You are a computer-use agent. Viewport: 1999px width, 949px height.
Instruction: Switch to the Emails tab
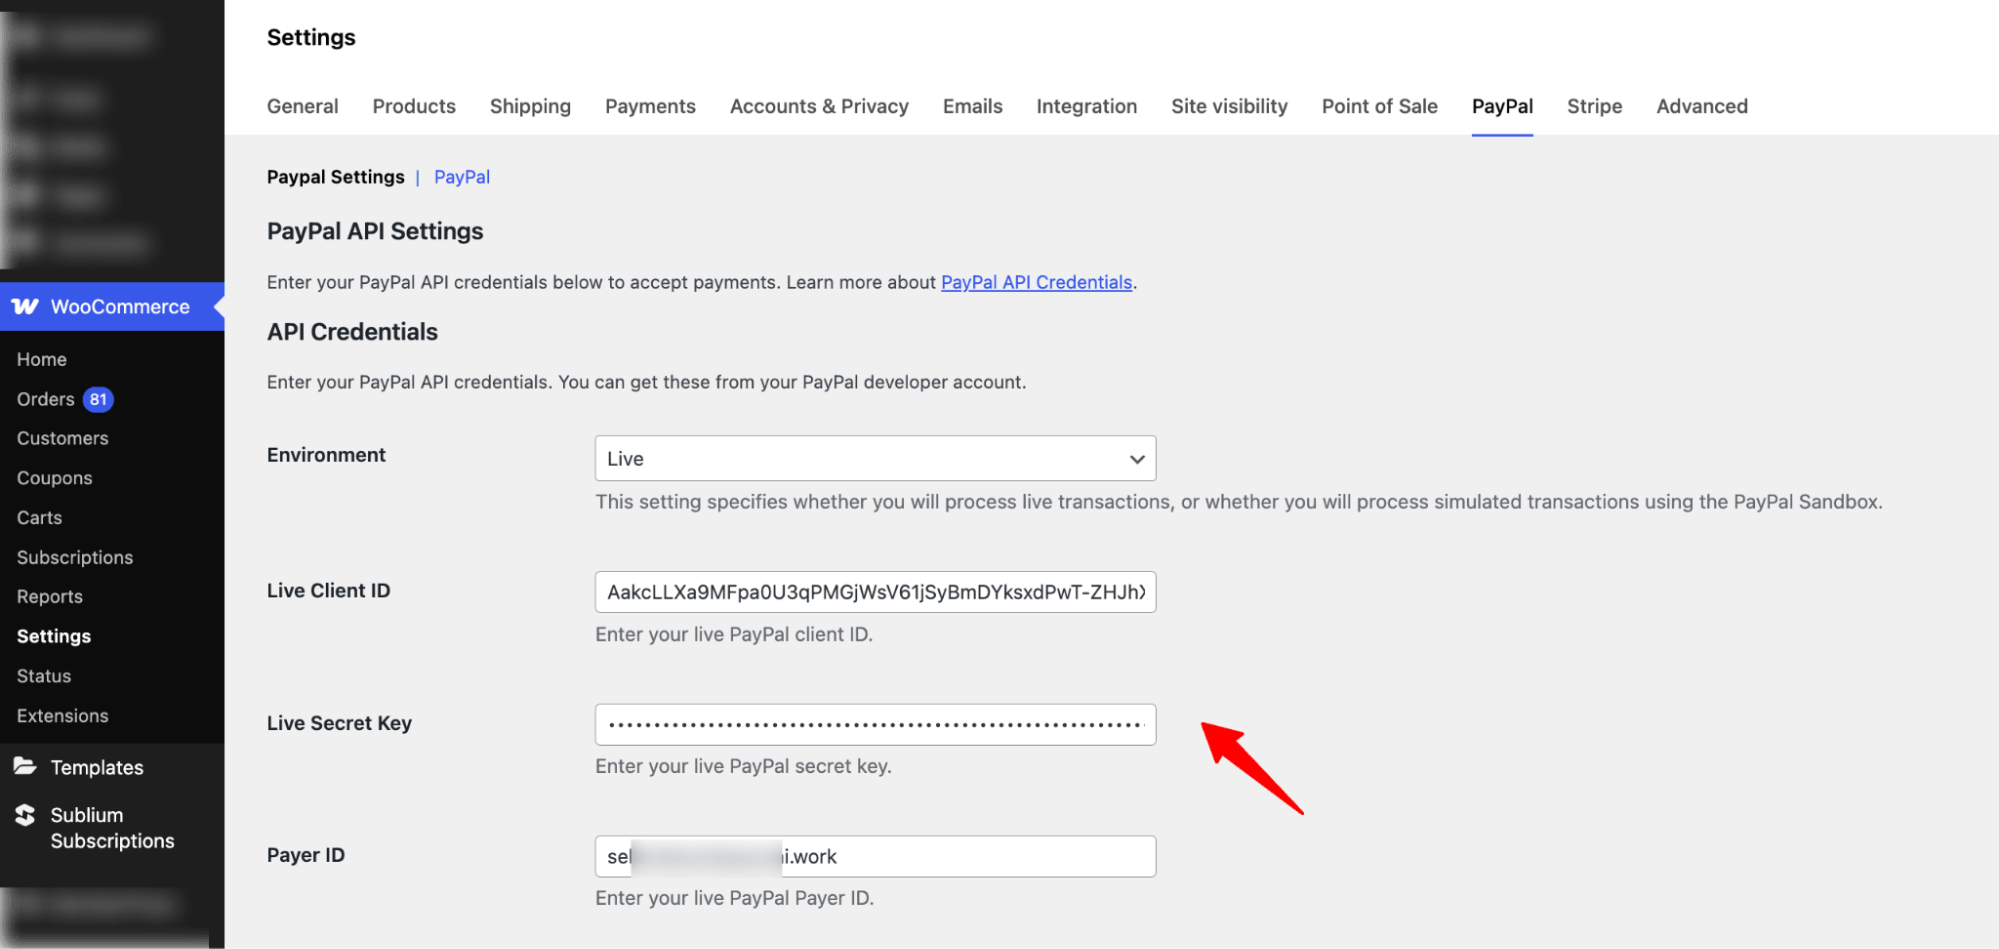[x=971, y=106]
